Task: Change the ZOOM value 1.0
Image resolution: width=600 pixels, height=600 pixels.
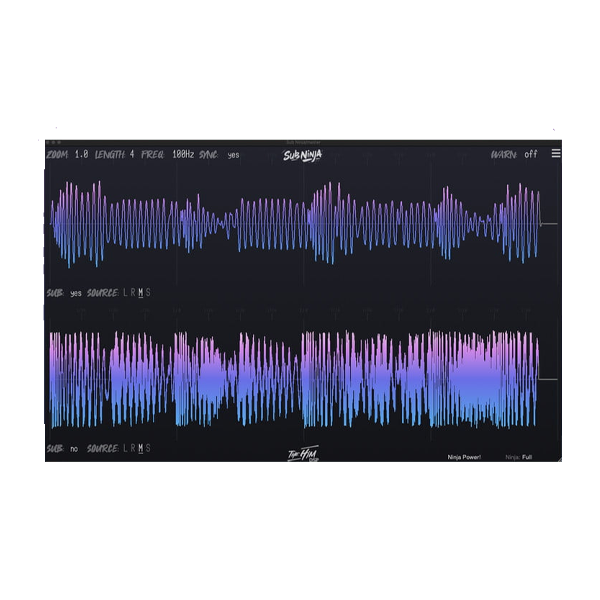Action: [81, 155]
